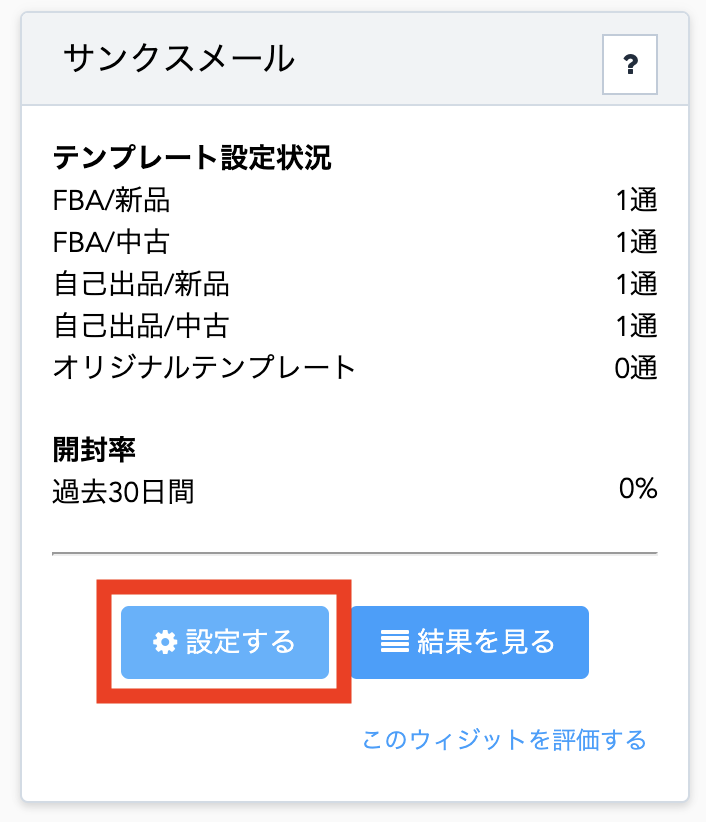Click the 1通 count beside FBA/新品
This screenshot has width=706, height=822.
[x=636, y=200]
